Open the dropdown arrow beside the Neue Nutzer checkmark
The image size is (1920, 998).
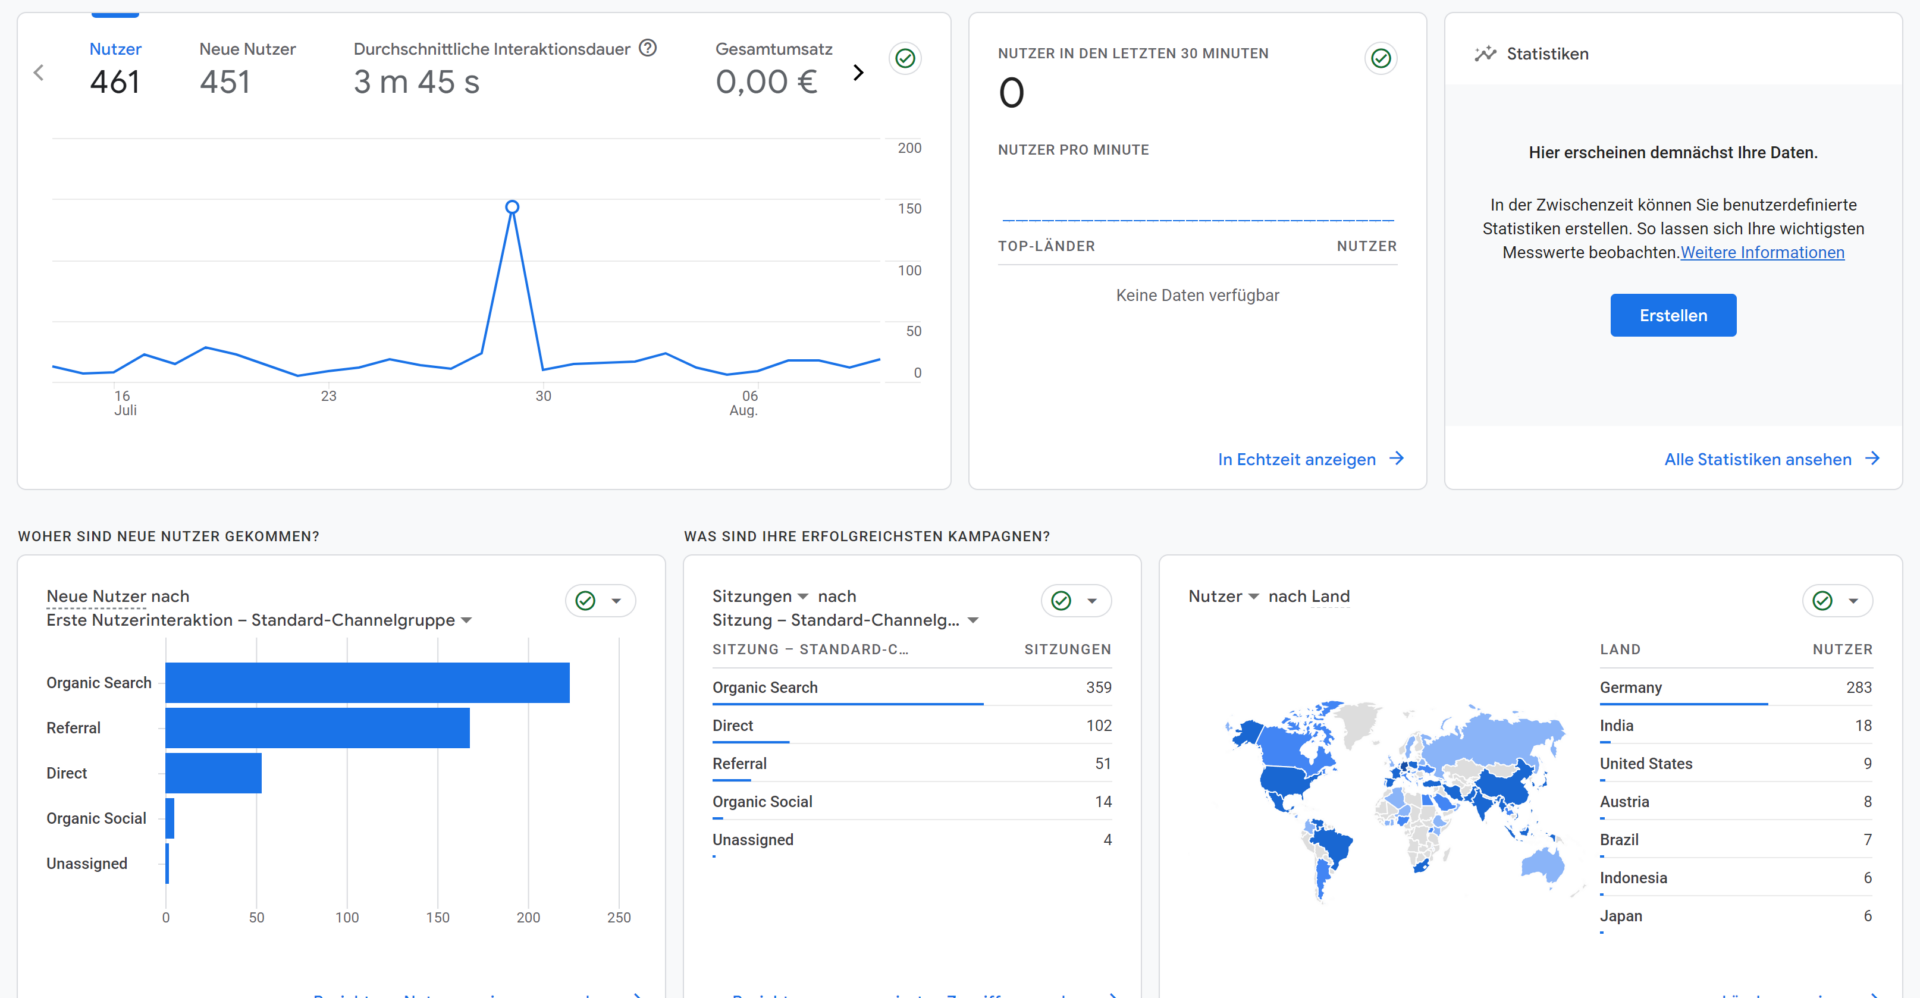617,601
